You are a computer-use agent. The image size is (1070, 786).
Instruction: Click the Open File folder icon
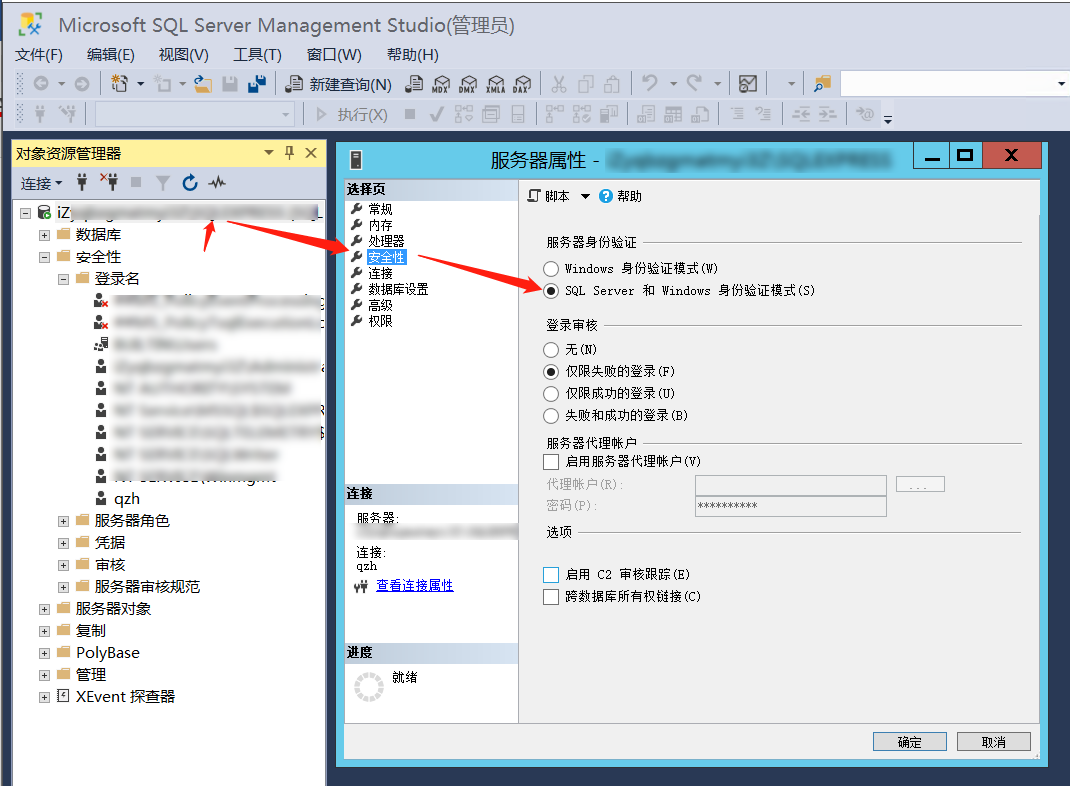click(x=203, y=84)
